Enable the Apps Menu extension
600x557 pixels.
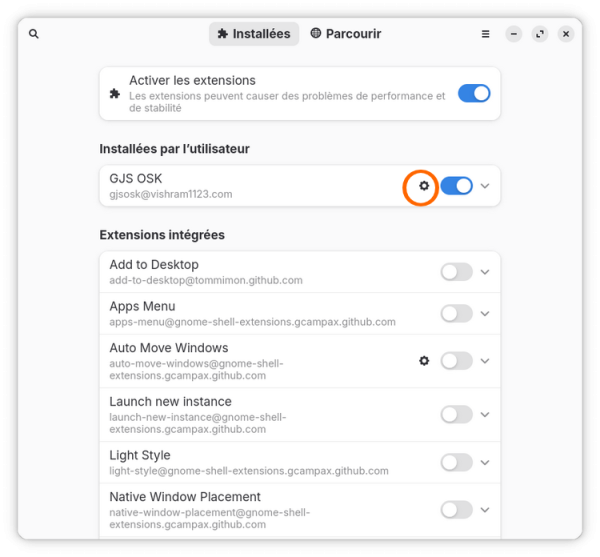[457, 314]
